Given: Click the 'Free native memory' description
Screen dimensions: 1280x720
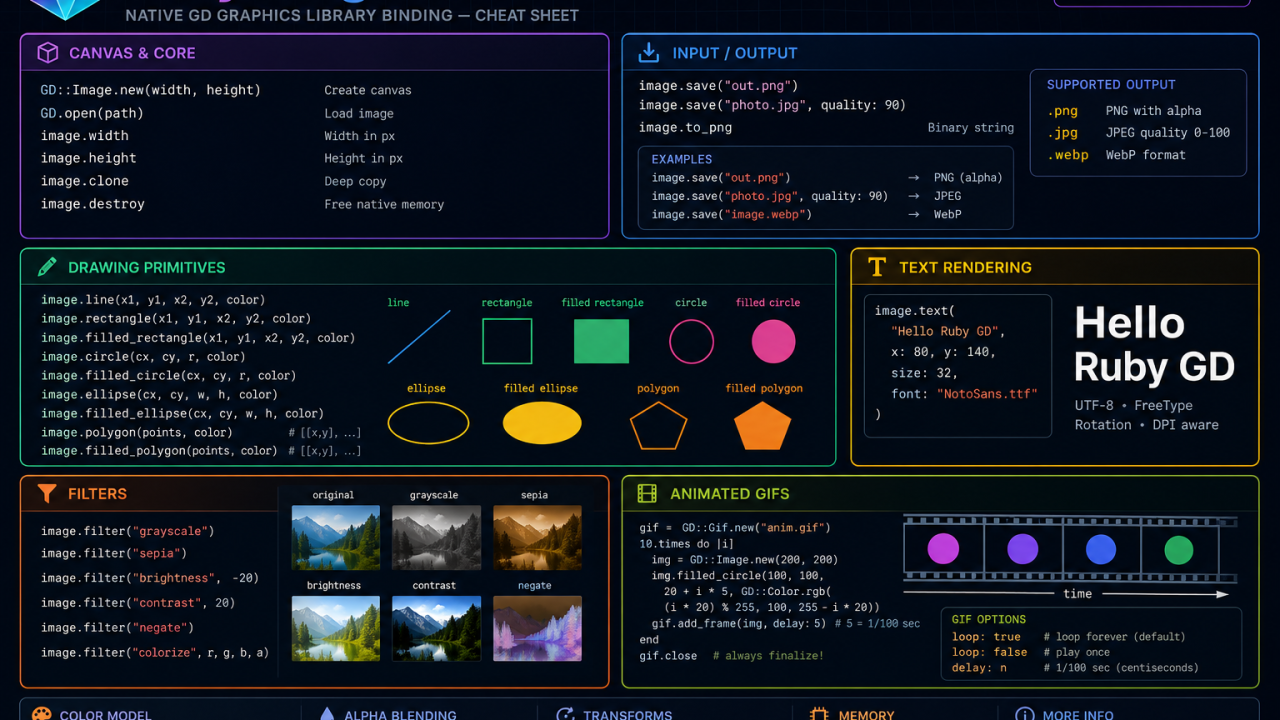Looking at the screenshot, I should pos(384,204).
